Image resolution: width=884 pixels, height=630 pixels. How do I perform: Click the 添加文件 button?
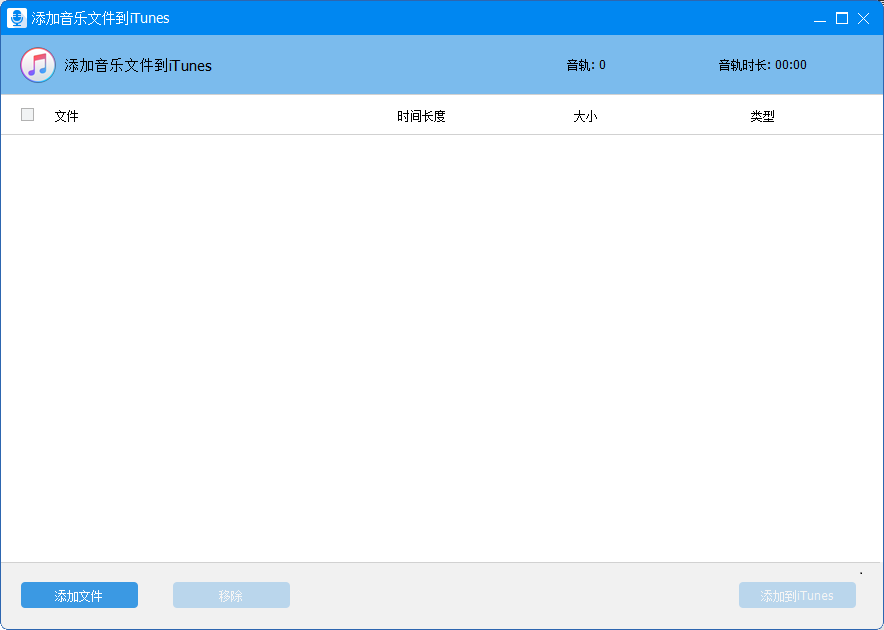point(79,595)
